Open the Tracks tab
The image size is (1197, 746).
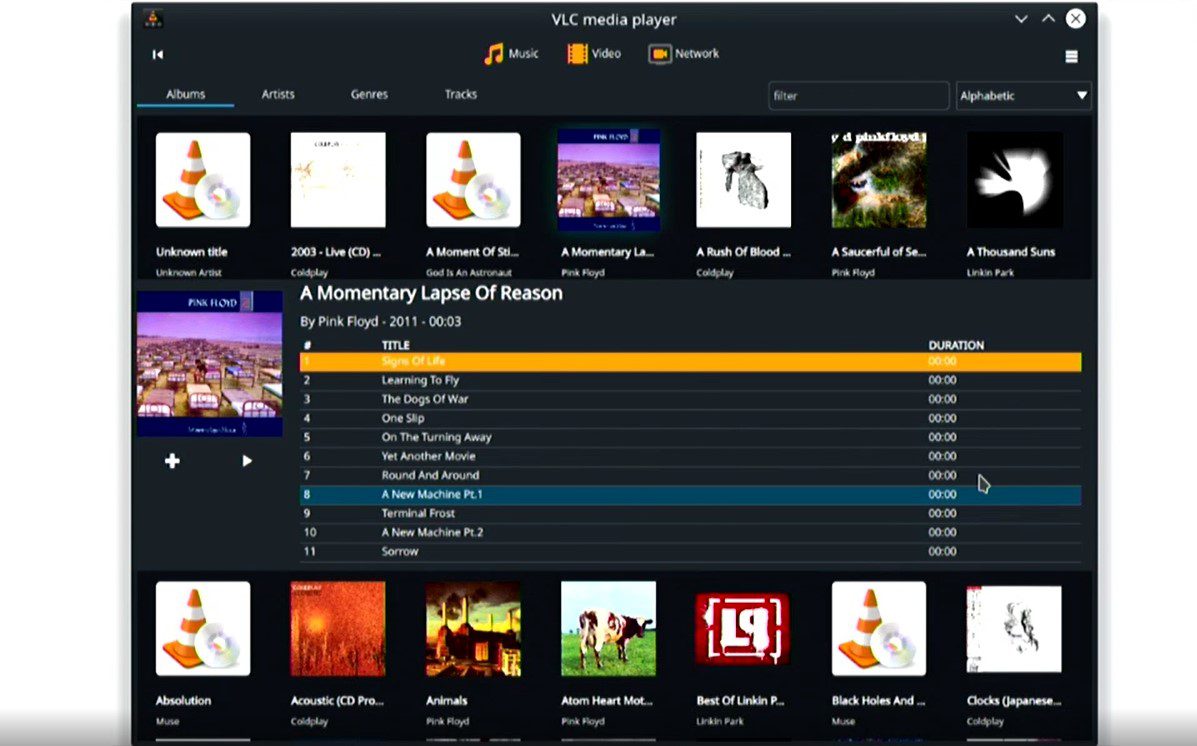[461, 94]
